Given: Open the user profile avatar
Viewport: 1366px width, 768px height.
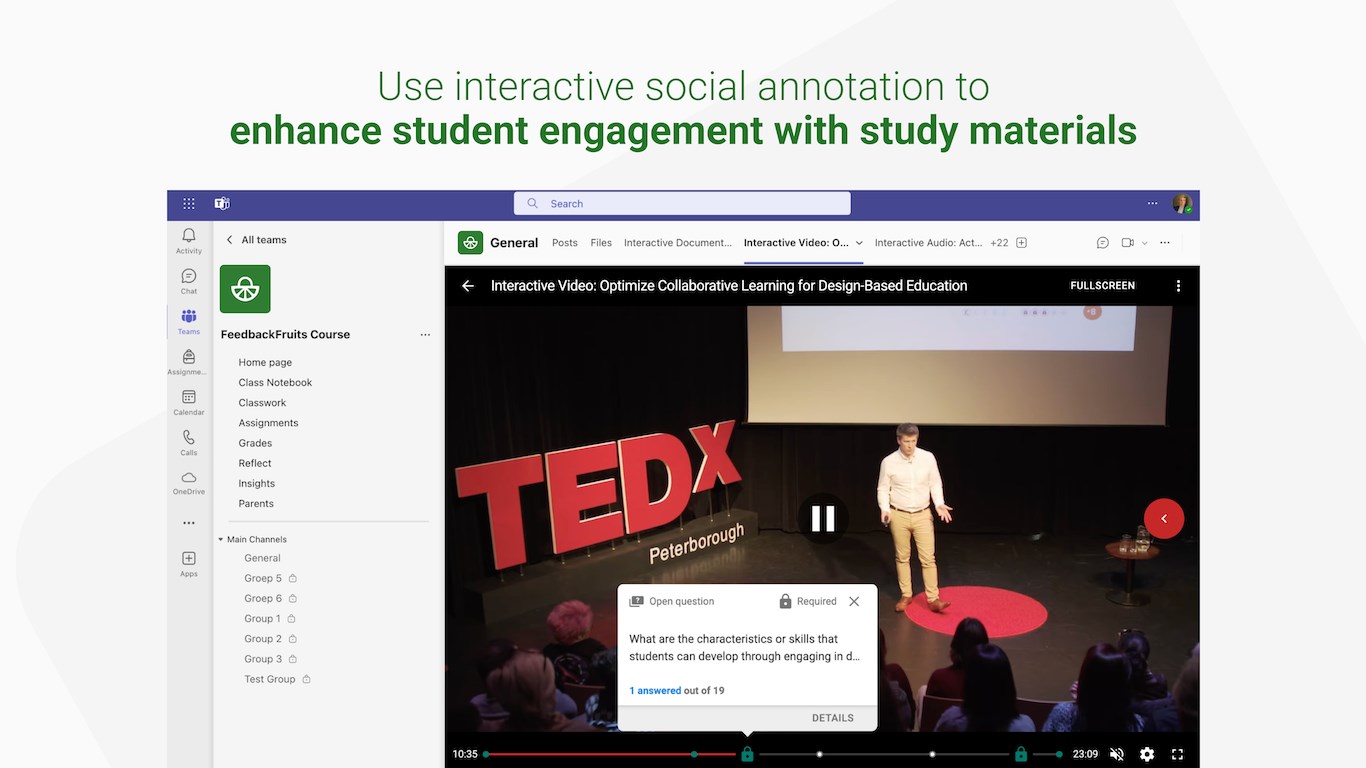Looking at the screenshot, I should pos(1182,204).
